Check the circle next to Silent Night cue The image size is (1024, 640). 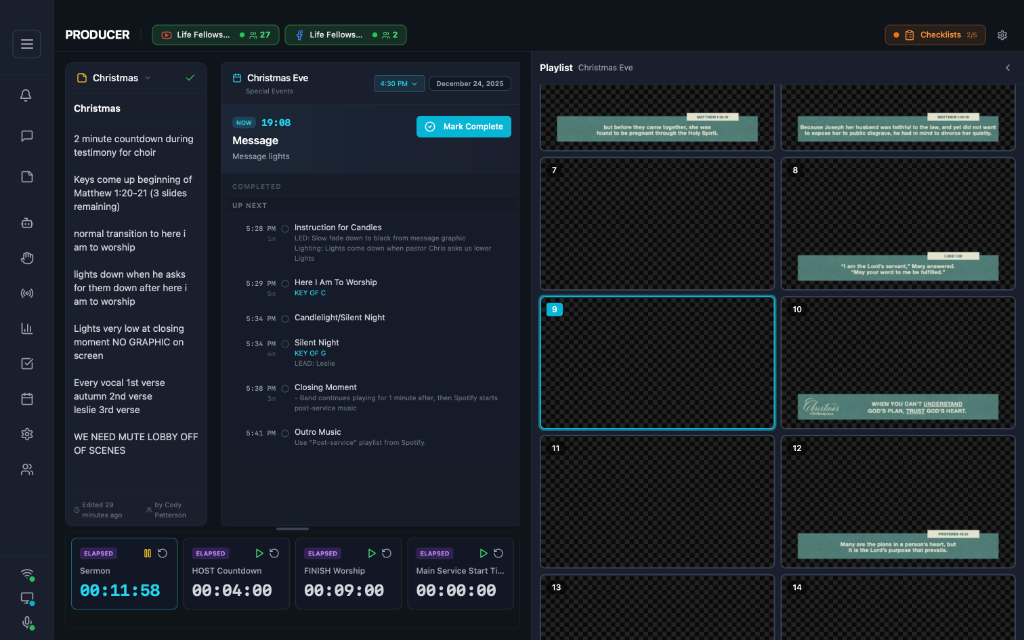point(284,343)
